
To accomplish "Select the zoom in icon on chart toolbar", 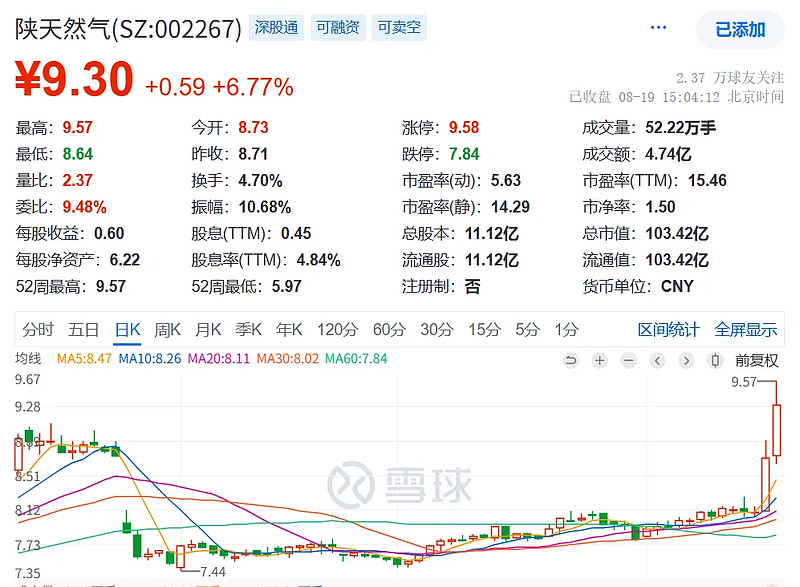I will [598, 360].
